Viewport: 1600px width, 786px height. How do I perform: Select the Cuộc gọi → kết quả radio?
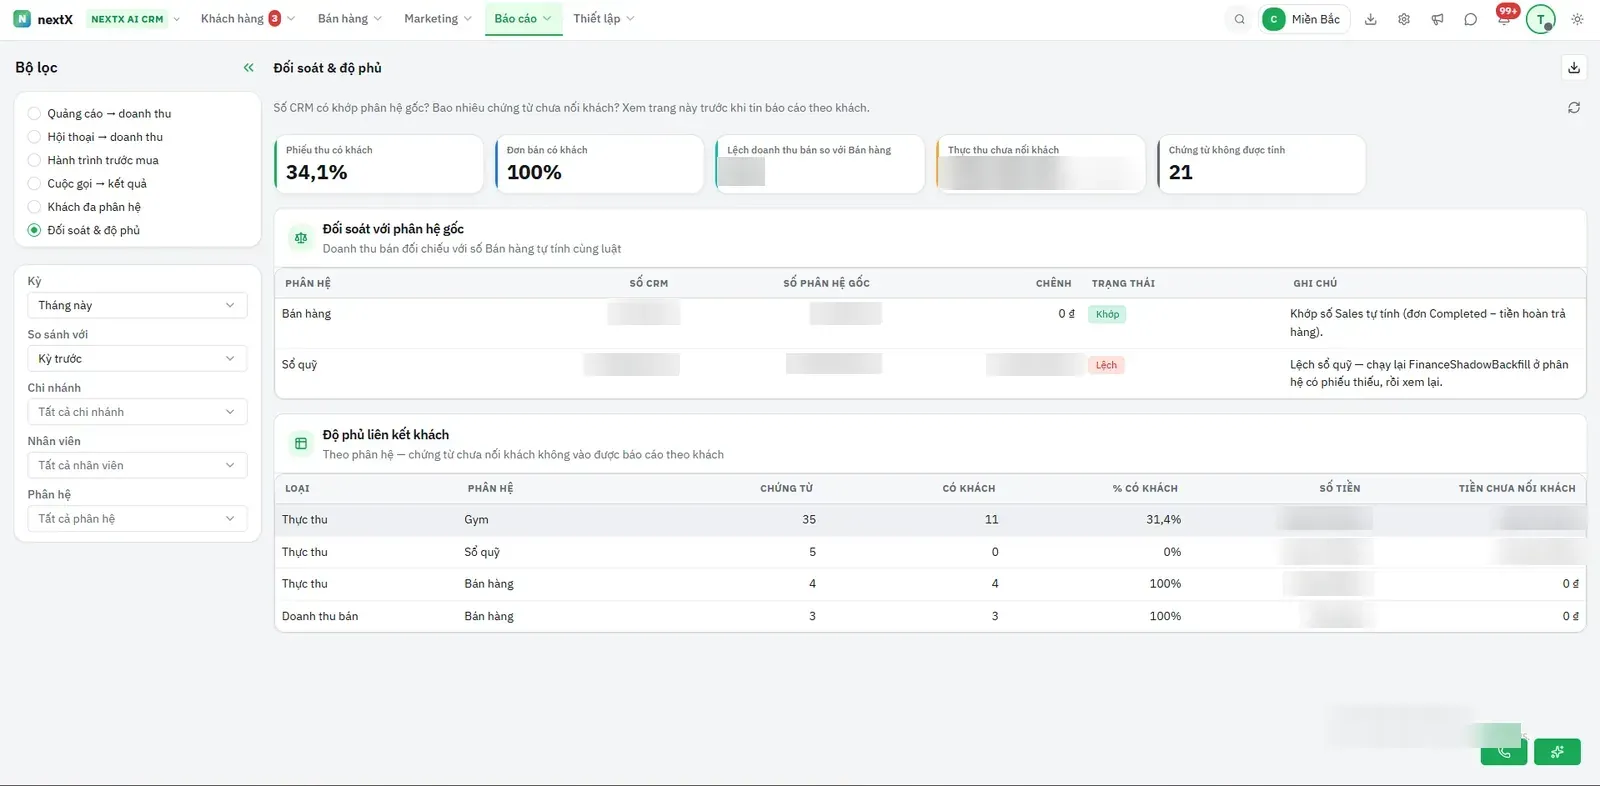click(34, 183)
